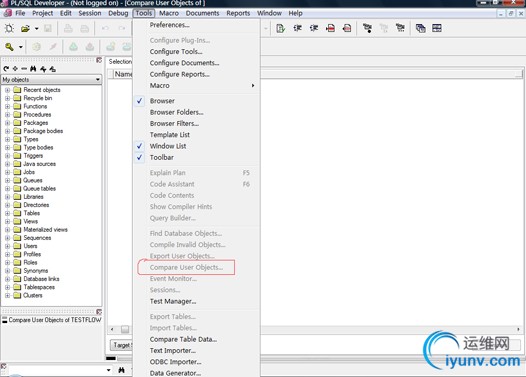Viewport: 526px width, 377px height.
Task: Close the object browser panel
Action: (99, 60)
